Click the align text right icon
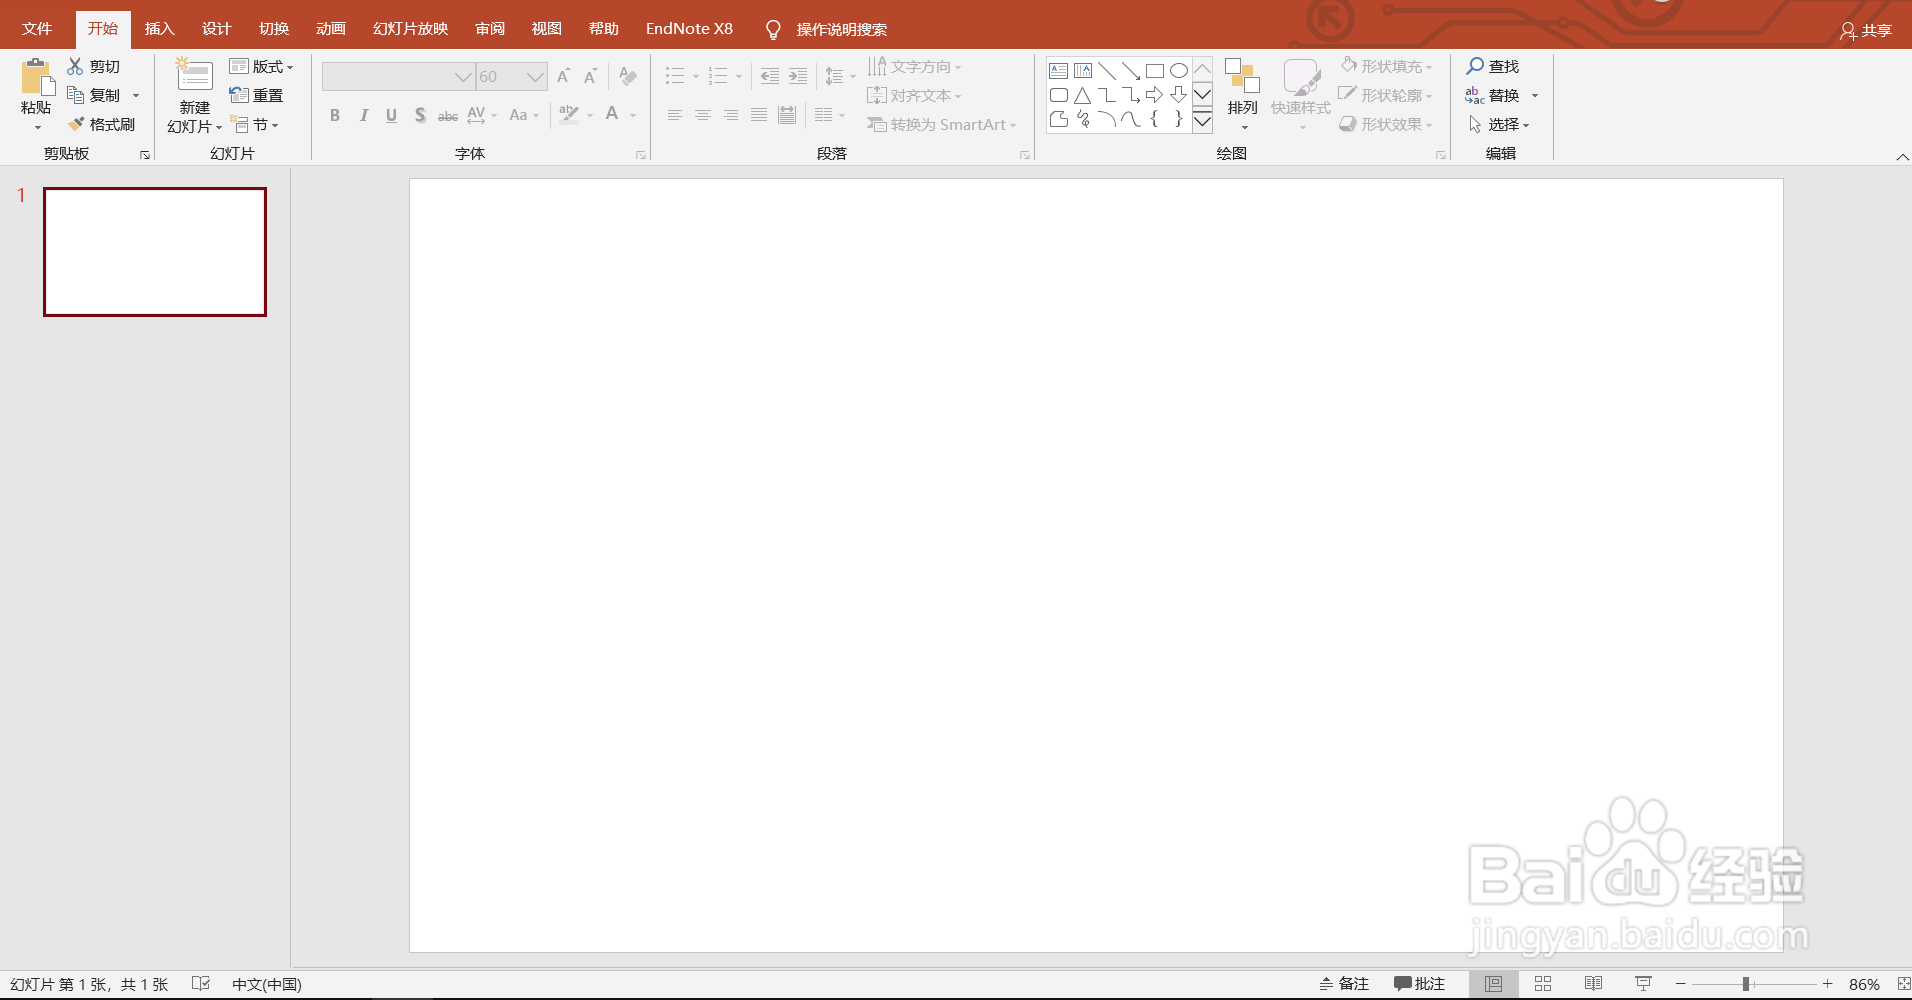 (731, 116)
